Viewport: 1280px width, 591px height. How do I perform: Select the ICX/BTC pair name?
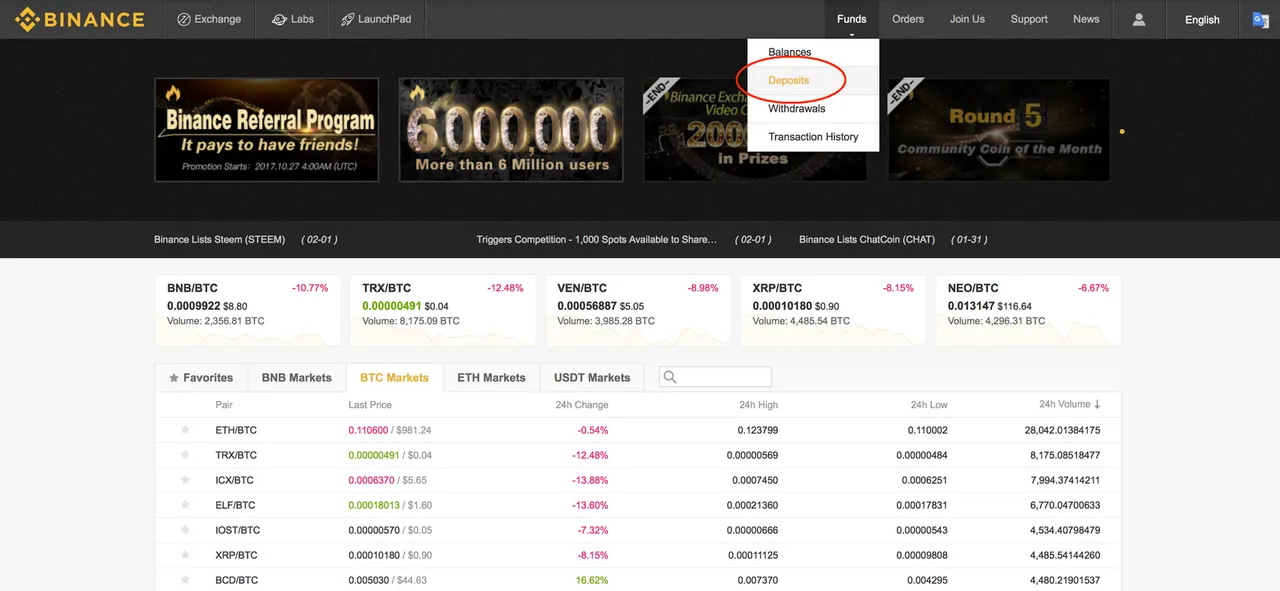coord(236,480)
